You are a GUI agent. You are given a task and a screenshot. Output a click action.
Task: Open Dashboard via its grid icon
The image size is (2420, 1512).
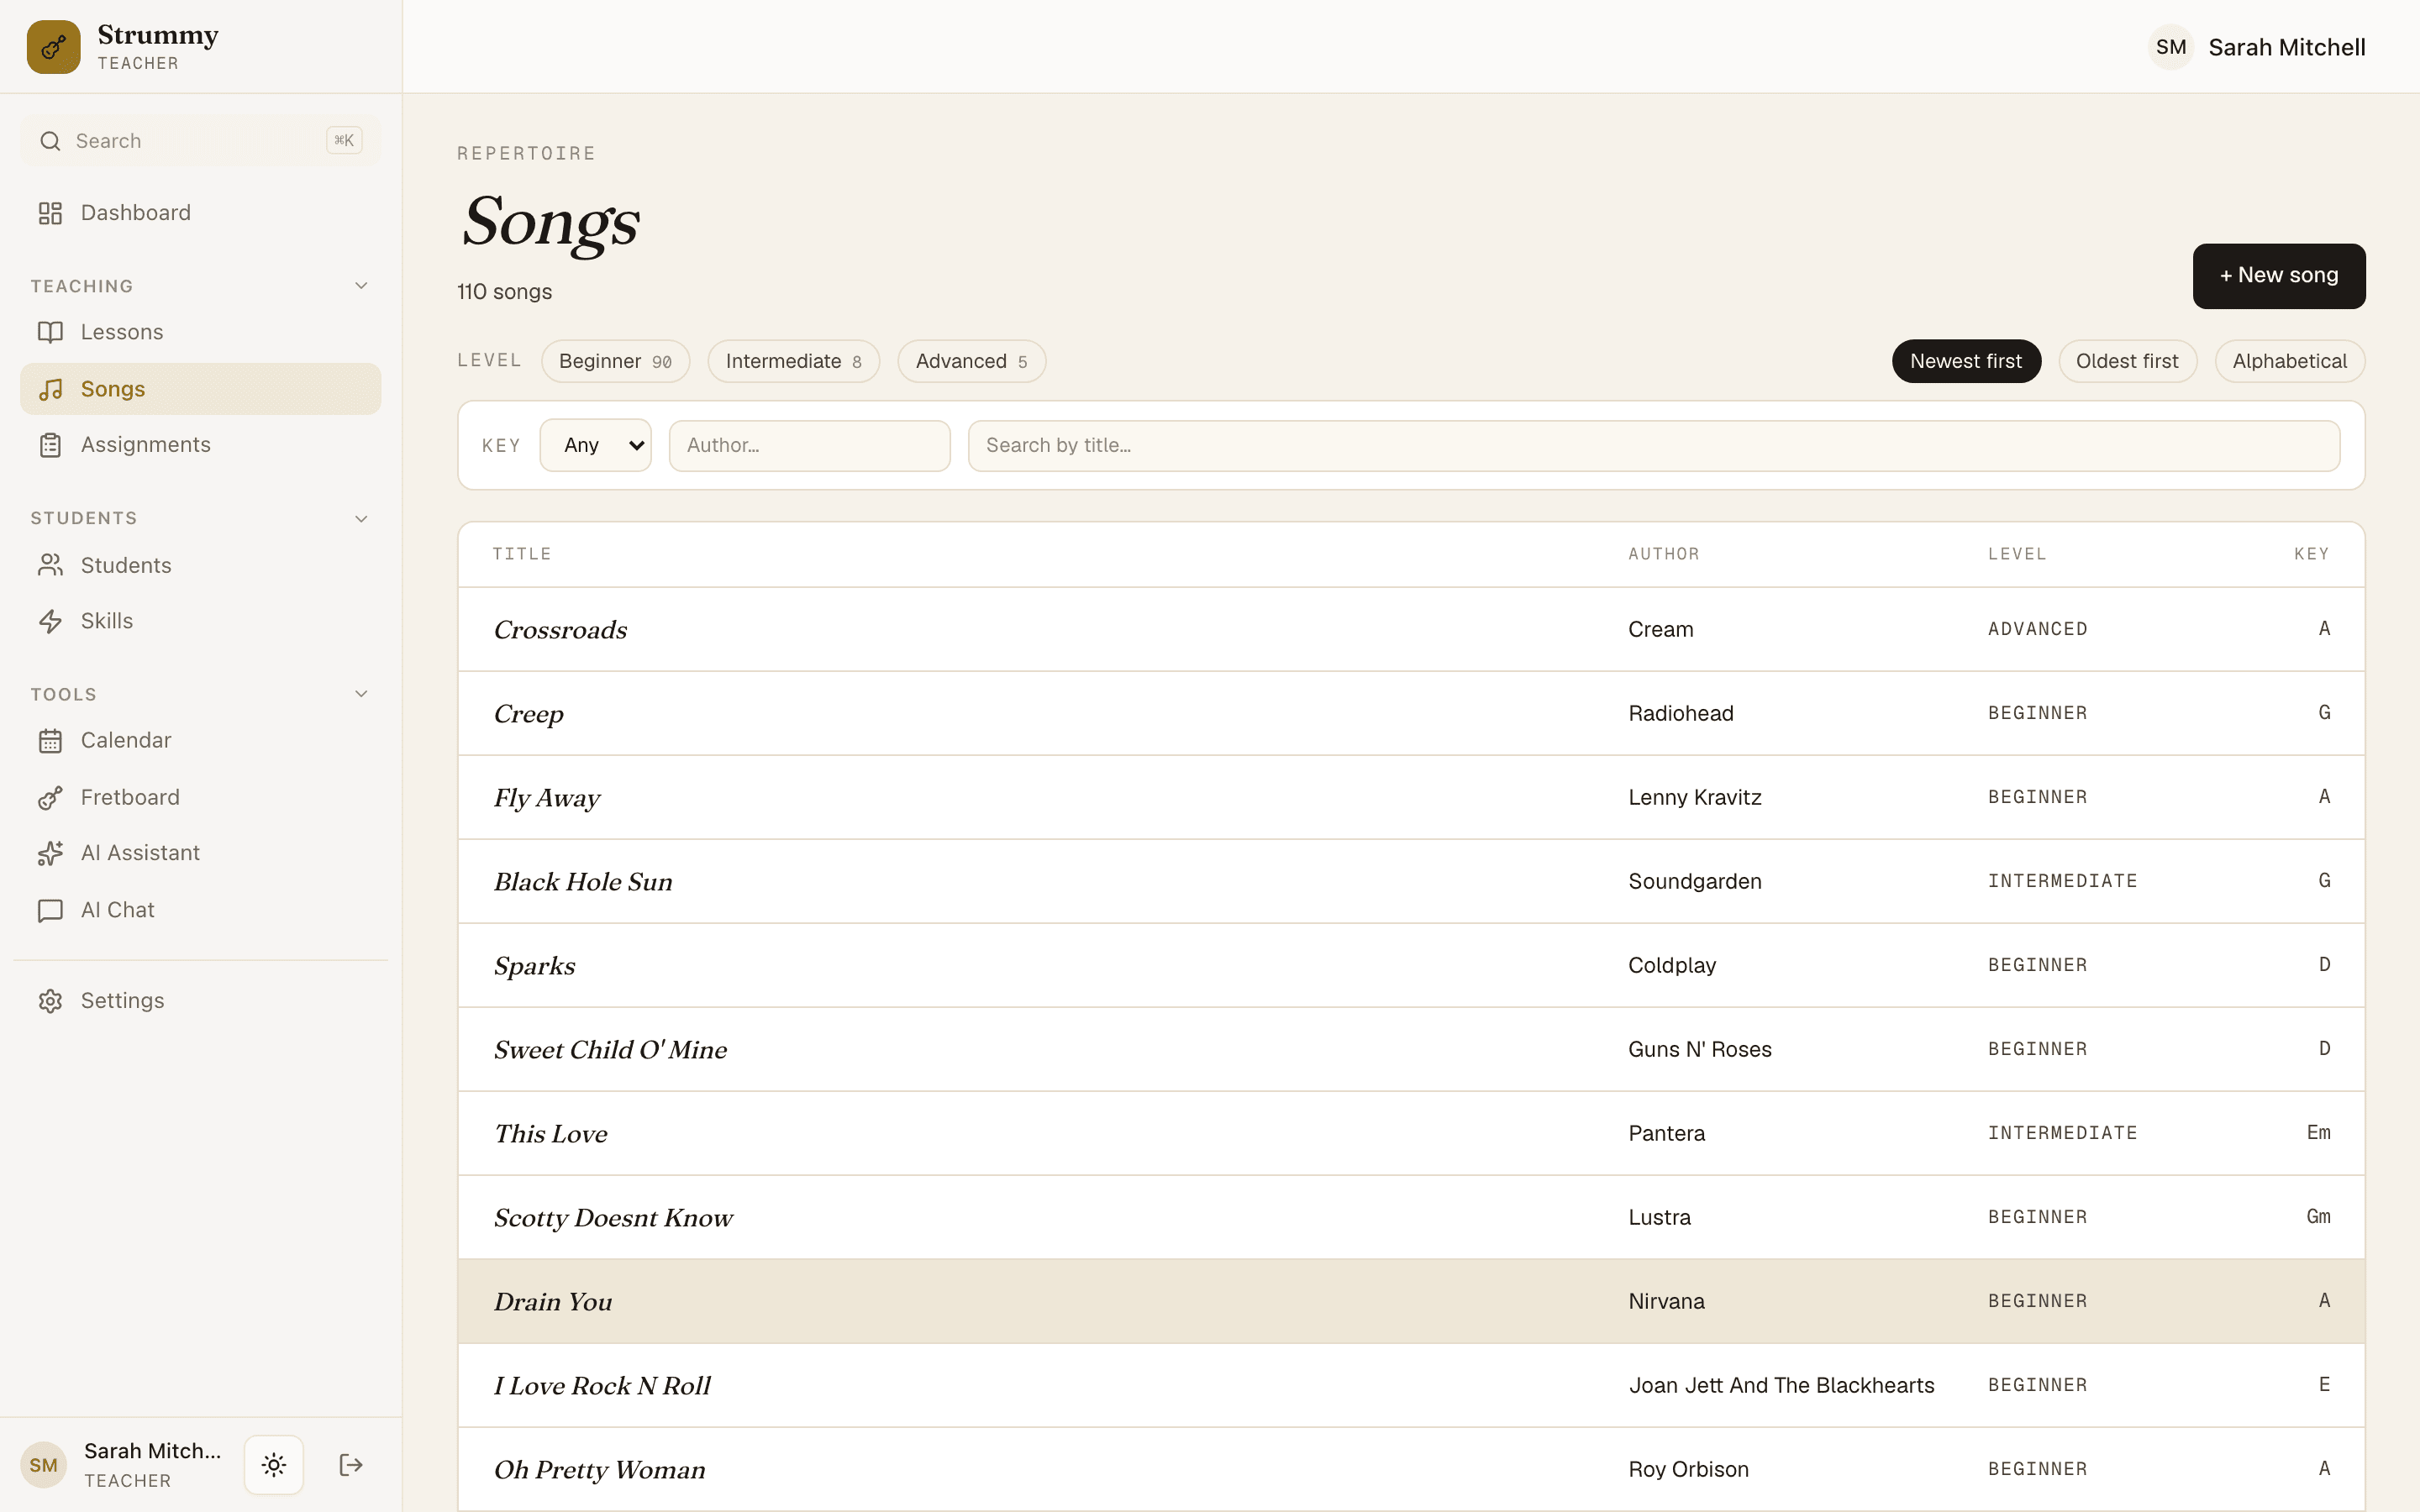point(50,213)
